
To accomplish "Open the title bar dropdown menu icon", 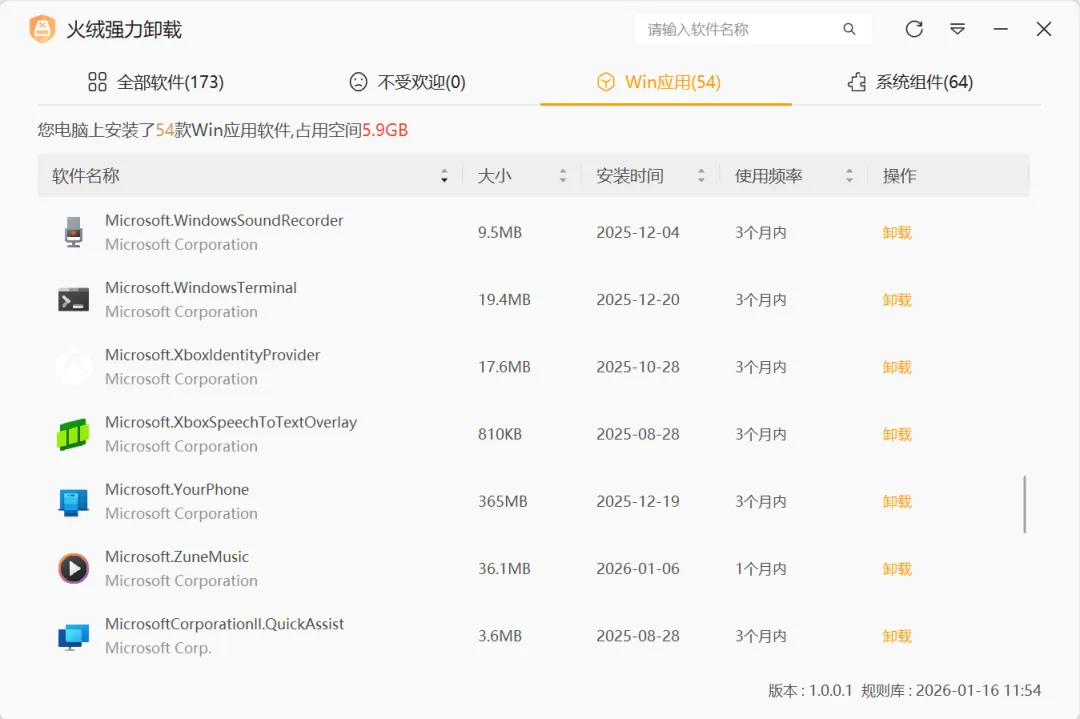I will click(x=957, y=29).
